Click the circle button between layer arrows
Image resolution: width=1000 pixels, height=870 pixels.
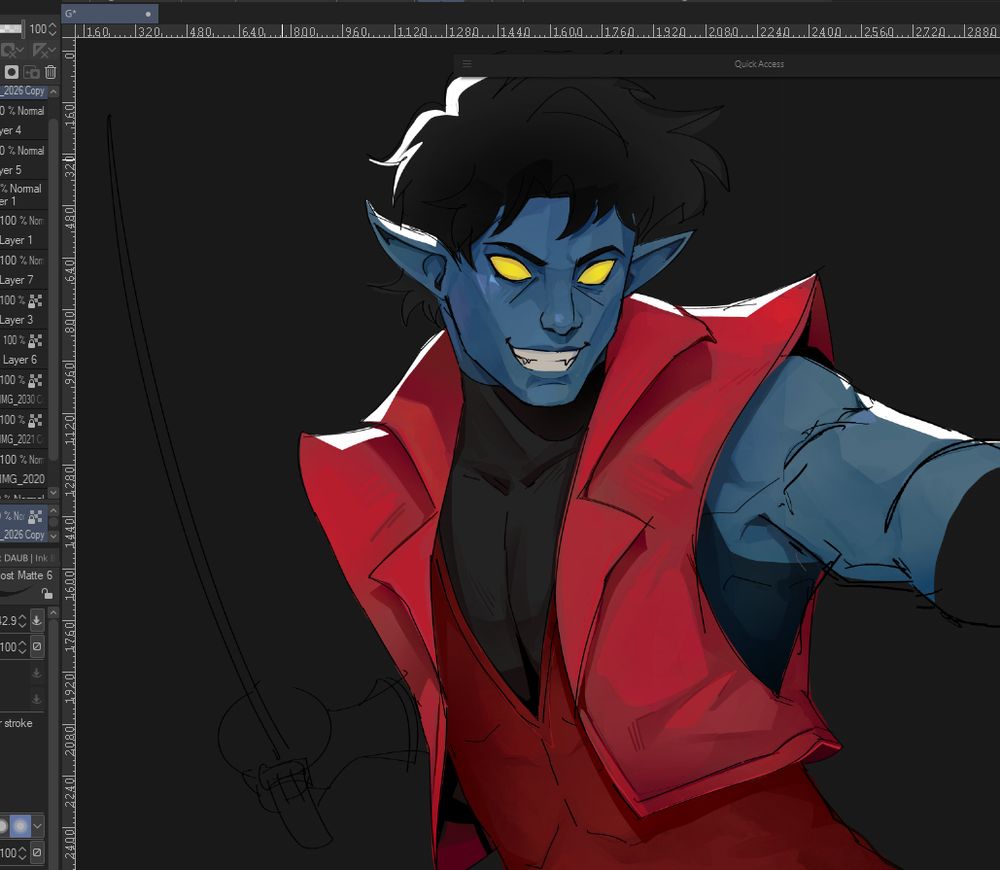(54, 523)
